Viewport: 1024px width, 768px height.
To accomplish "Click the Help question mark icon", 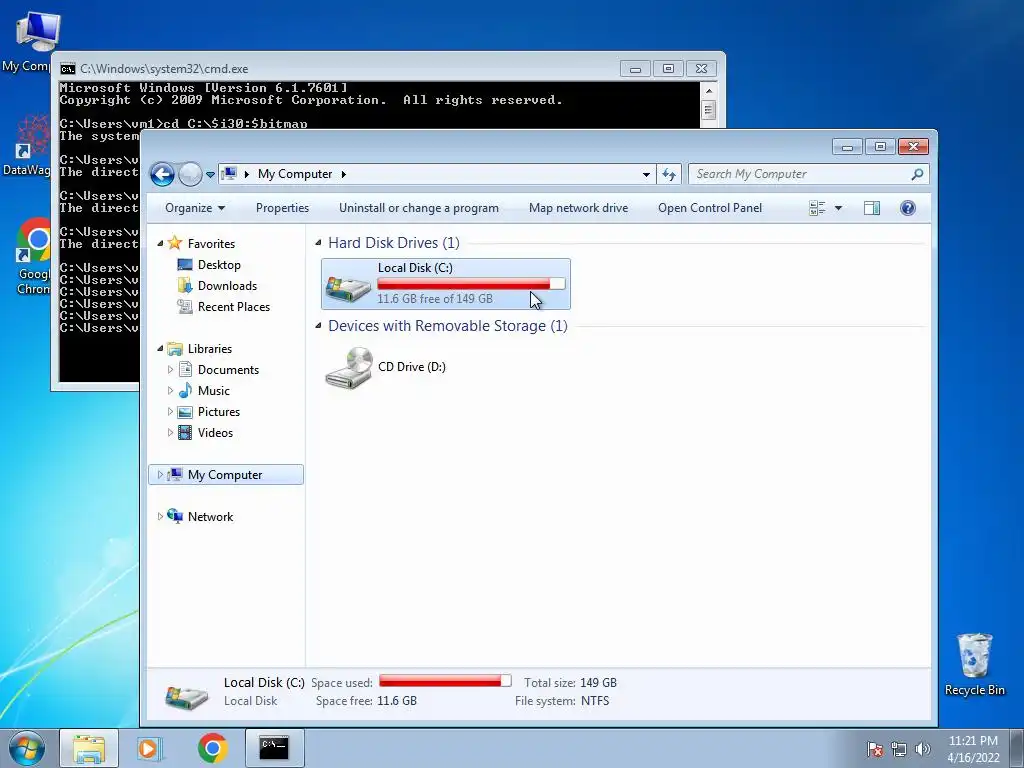I will point(908,208).
